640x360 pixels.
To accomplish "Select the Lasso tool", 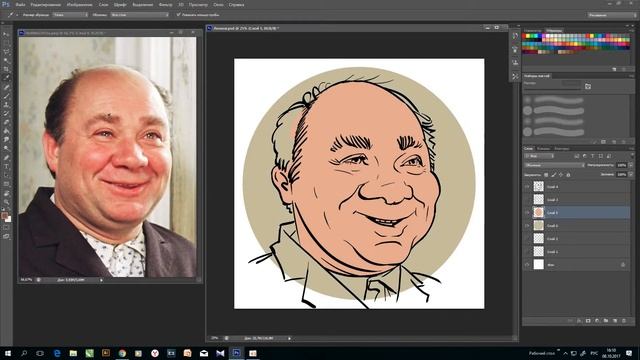I will pos(6,52).
